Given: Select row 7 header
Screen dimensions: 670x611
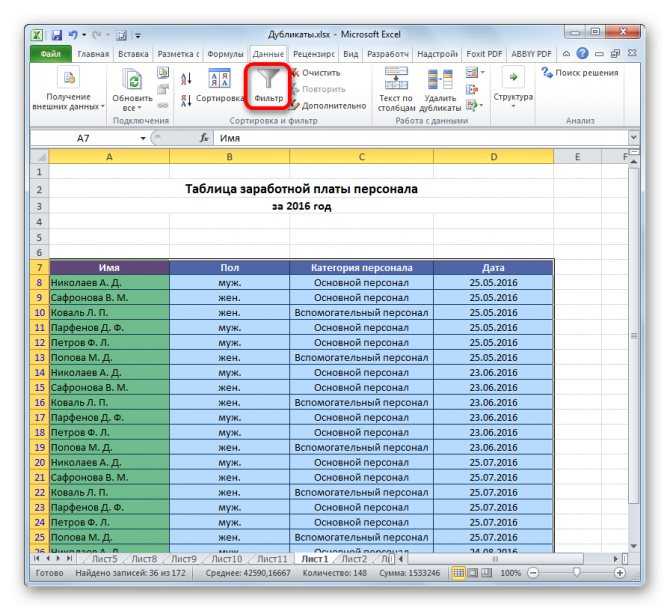Looking at the screenshot, I should (x=40, y=267).
